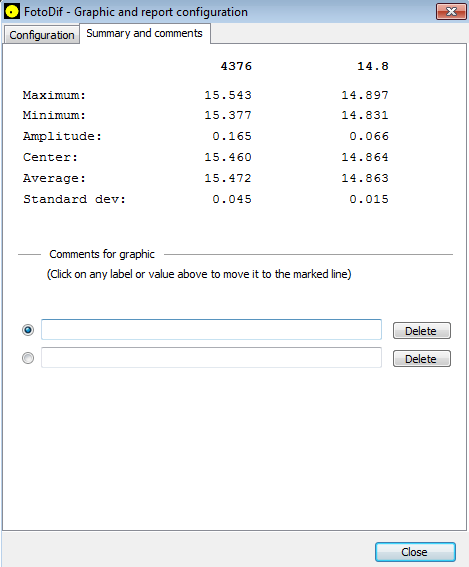Click the window X close button
The image size is (469, 567).
pos(451,12)
